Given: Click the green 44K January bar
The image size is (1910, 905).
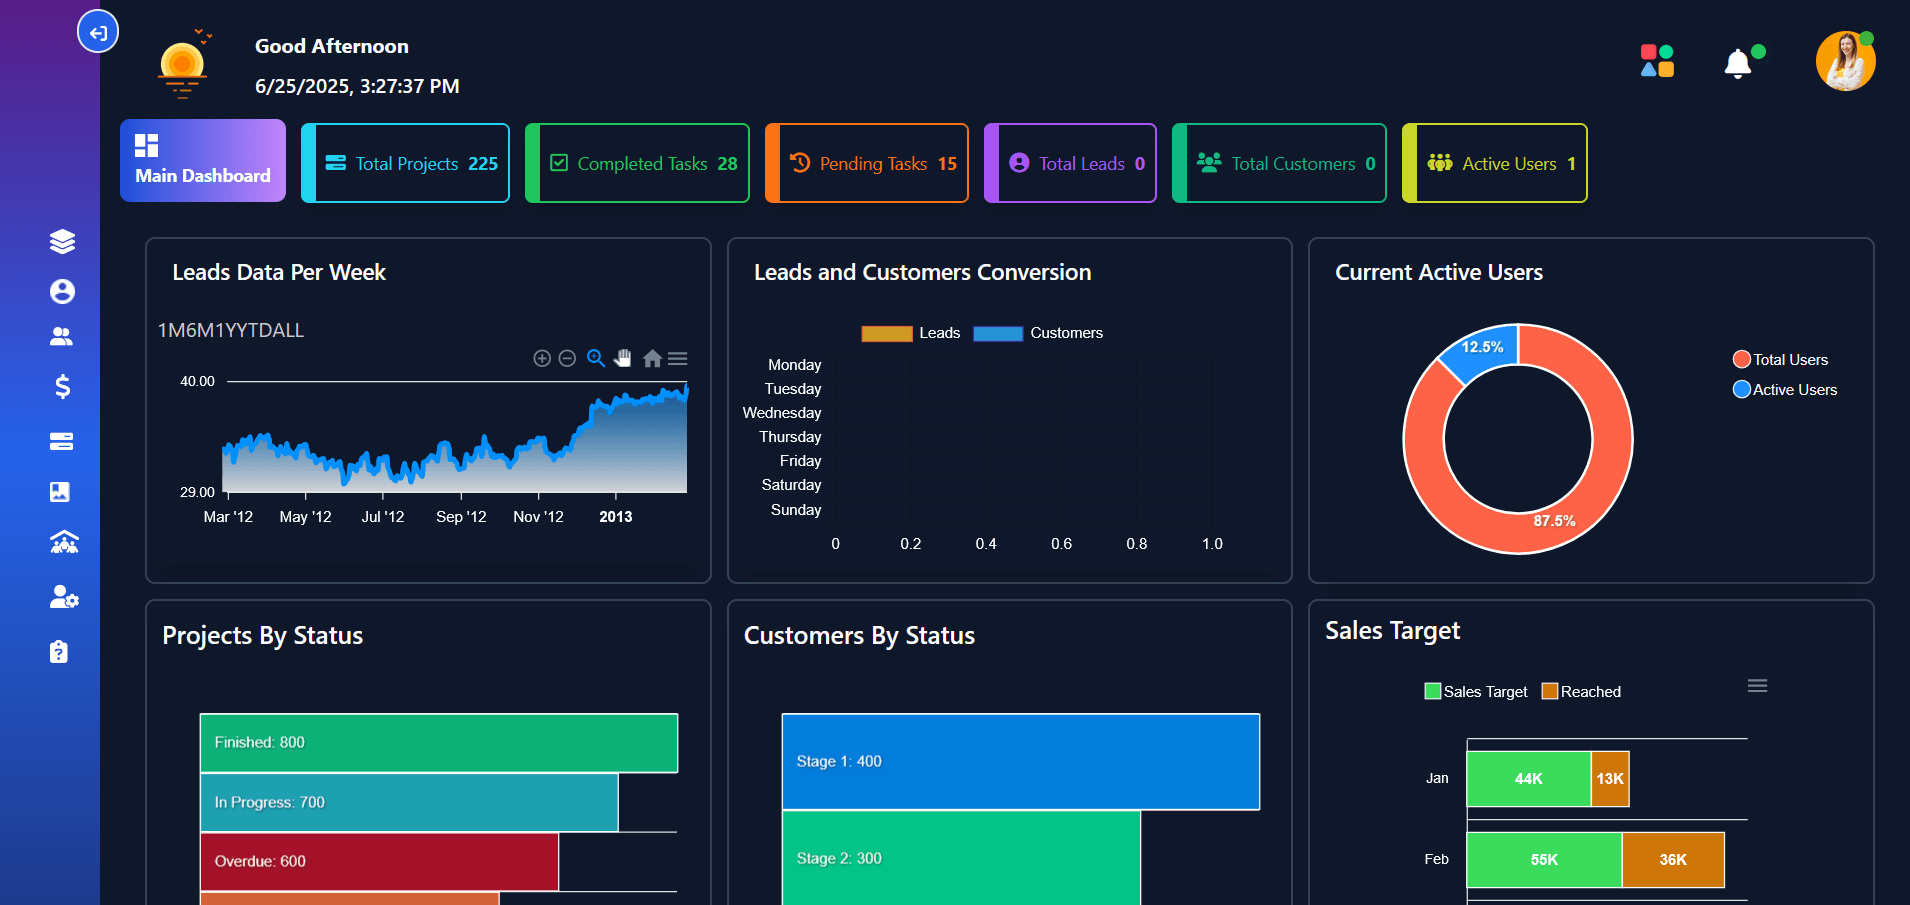Looking at the screenshot, I should pos(1528,778).
